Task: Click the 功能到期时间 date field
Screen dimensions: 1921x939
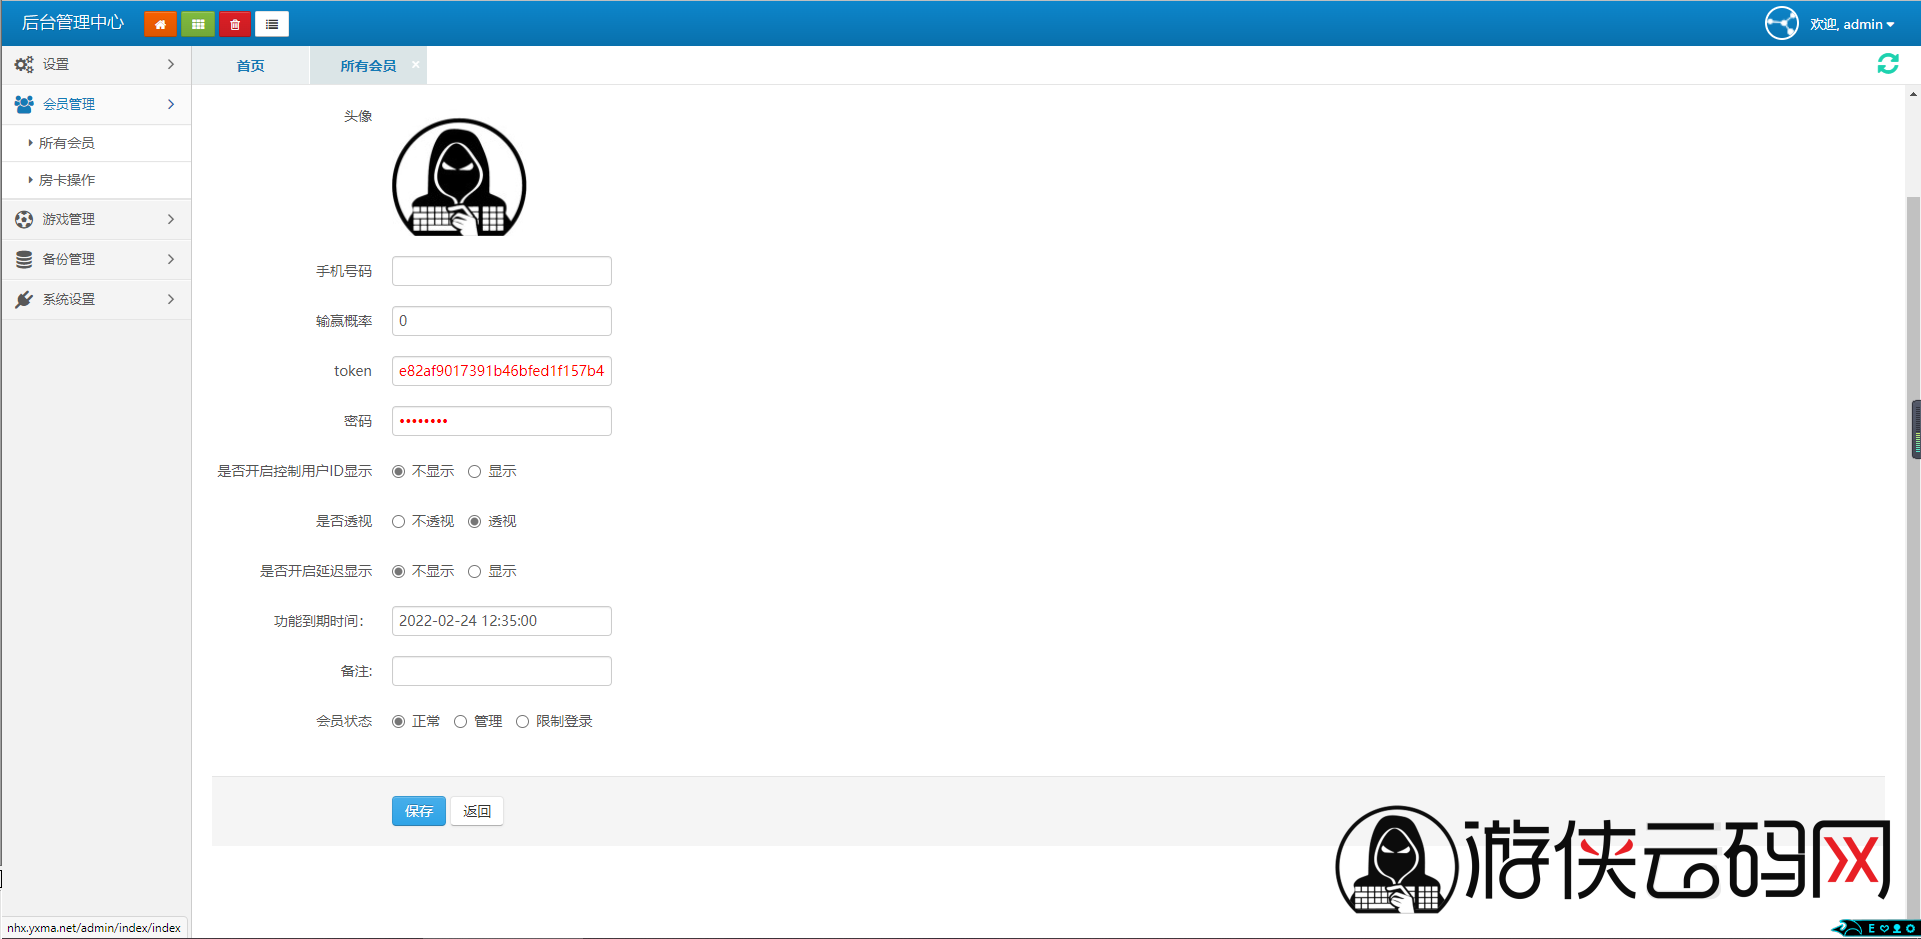Action: pyautogui.click(x=502, y=621)
